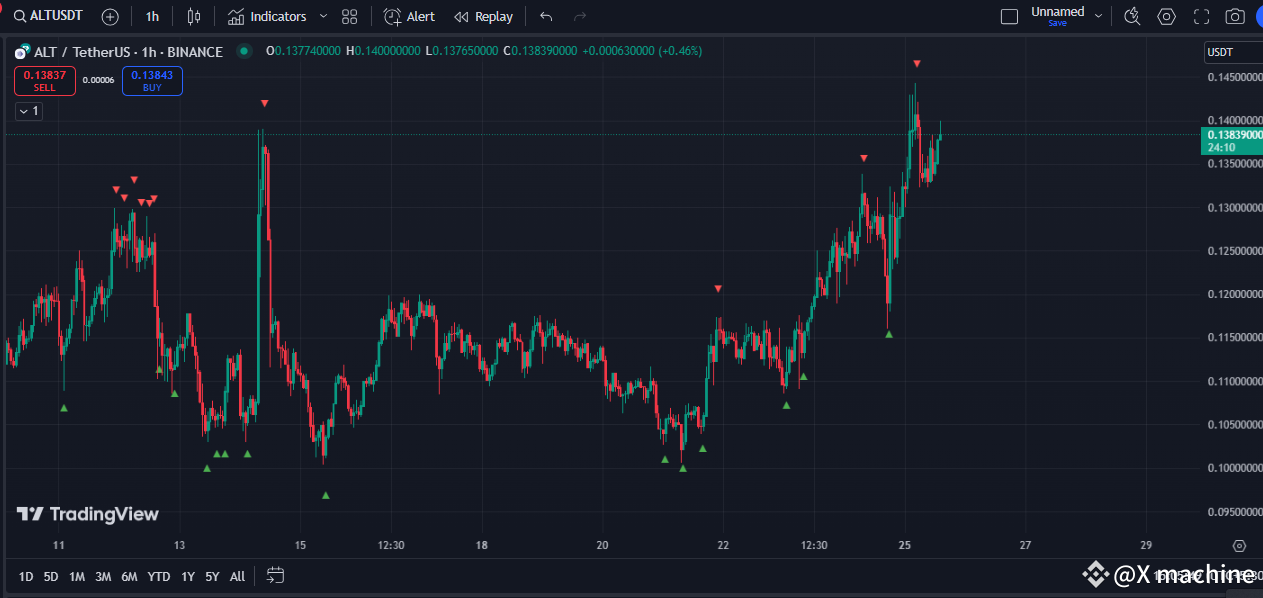Click the green market status dot

click(242, 51)
